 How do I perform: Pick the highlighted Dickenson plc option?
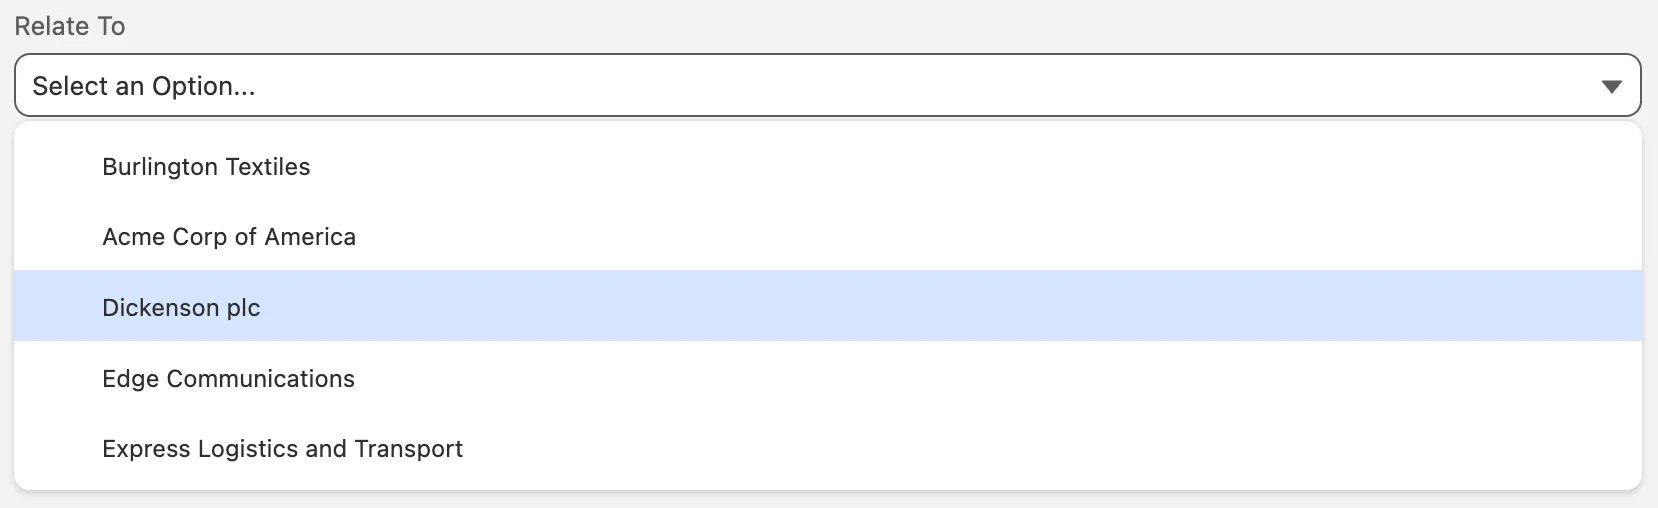(181, 308)
